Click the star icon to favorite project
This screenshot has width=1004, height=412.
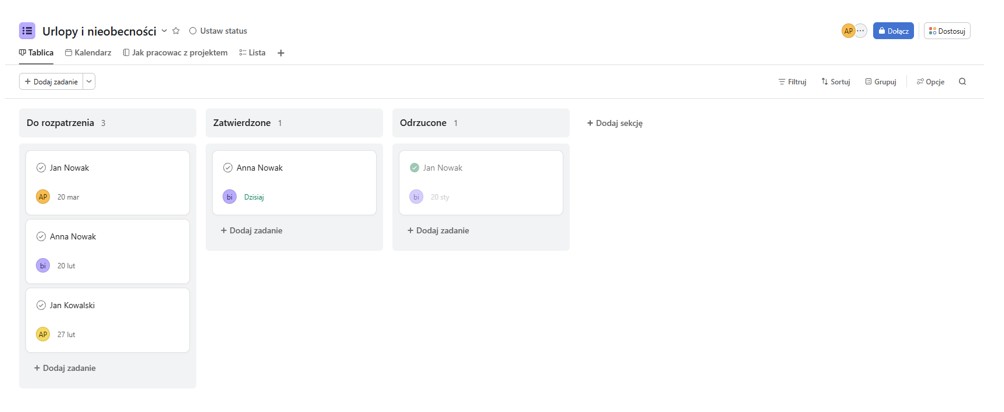[177, 31]
